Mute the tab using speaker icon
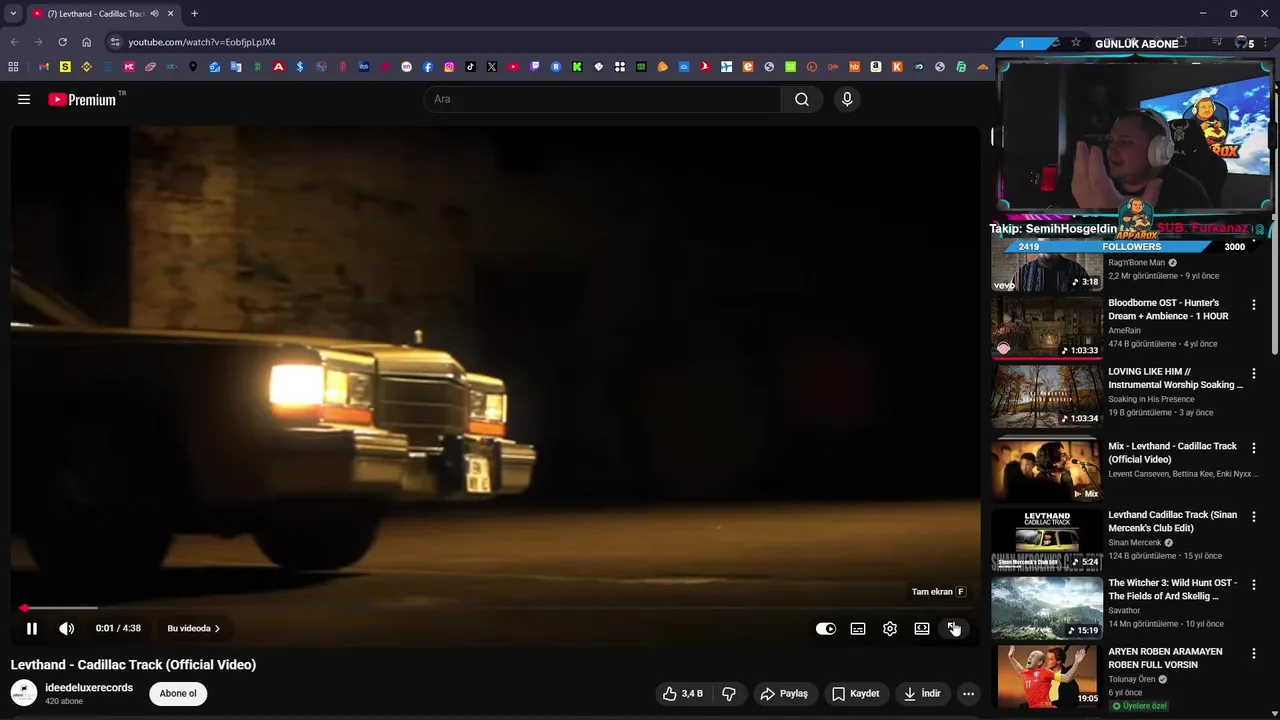Image resolution: width=1280 pixels, height=720 pixels. tap(154, 14)
